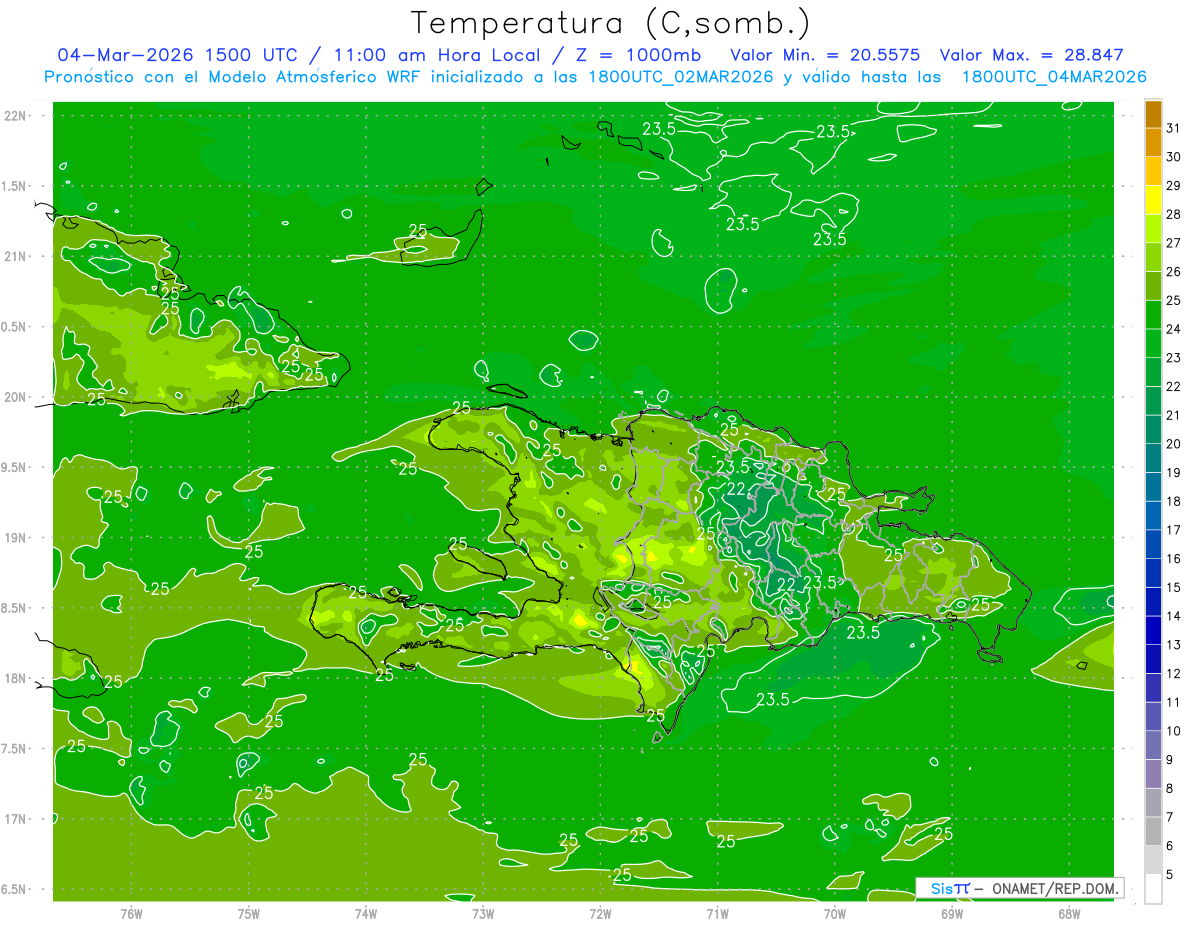Viewport: 1200px width, 927px height.
Task: Click the '76W' longitude axis label
Action: point(131,913)
